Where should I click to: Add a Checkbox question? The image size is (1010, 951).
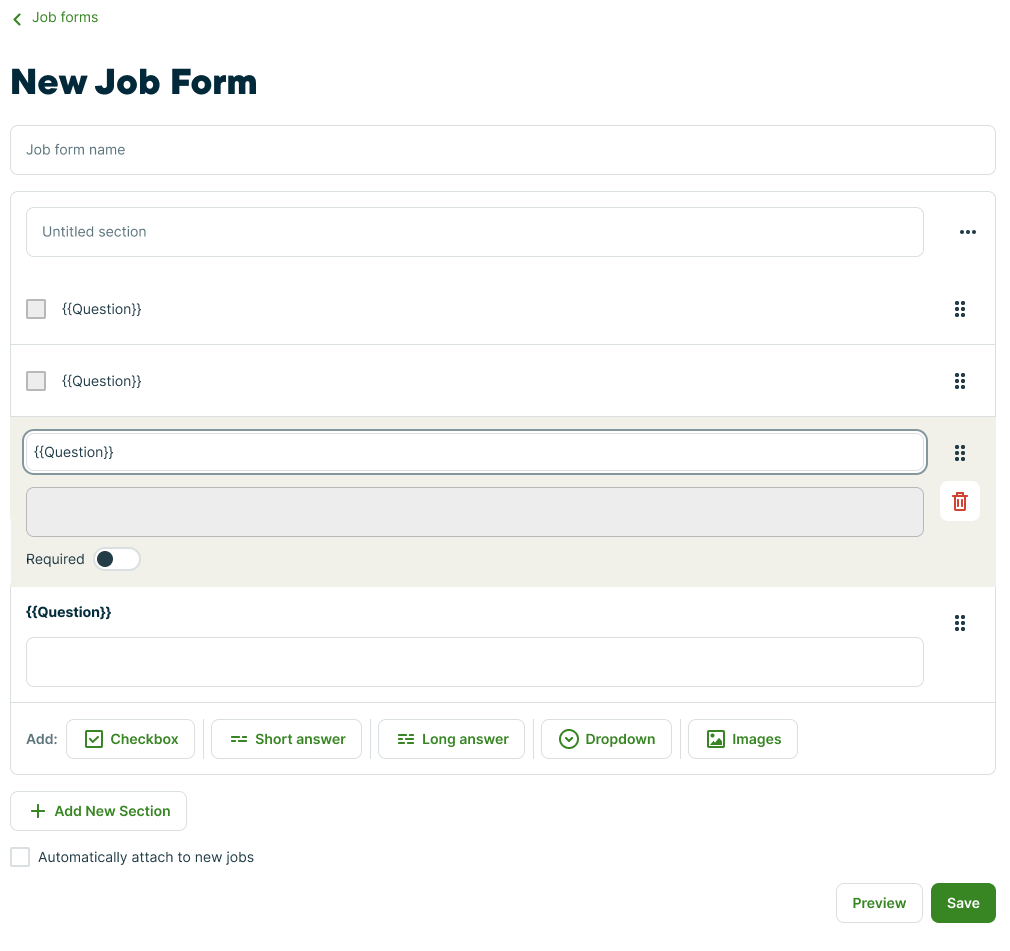click(131, 740)
